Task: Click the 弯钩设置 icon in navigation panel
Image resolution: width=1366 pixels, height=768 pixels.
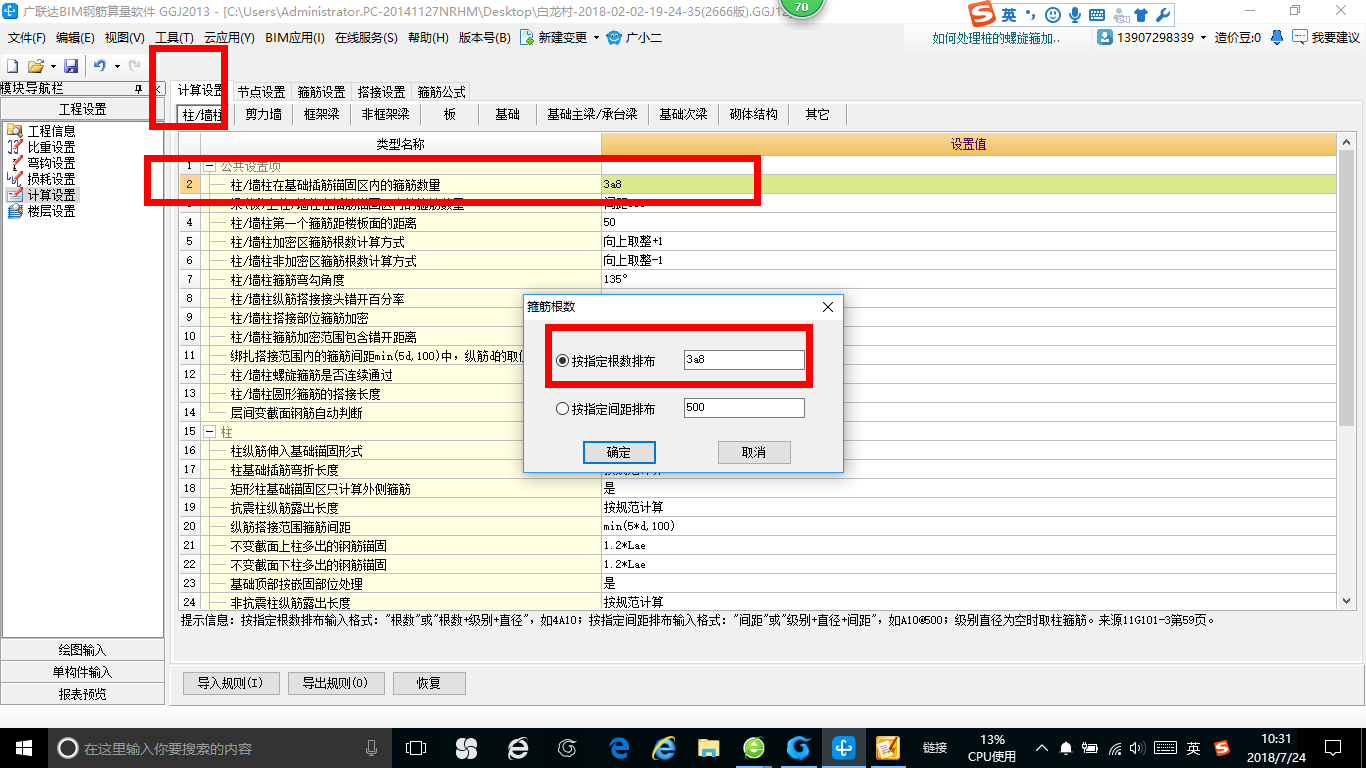Action: point(14,163)
